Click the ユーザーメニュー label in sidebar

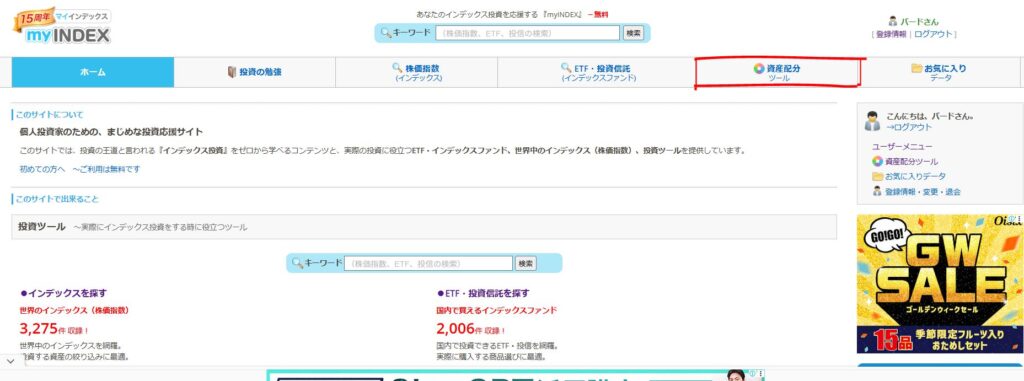[902, 147]
